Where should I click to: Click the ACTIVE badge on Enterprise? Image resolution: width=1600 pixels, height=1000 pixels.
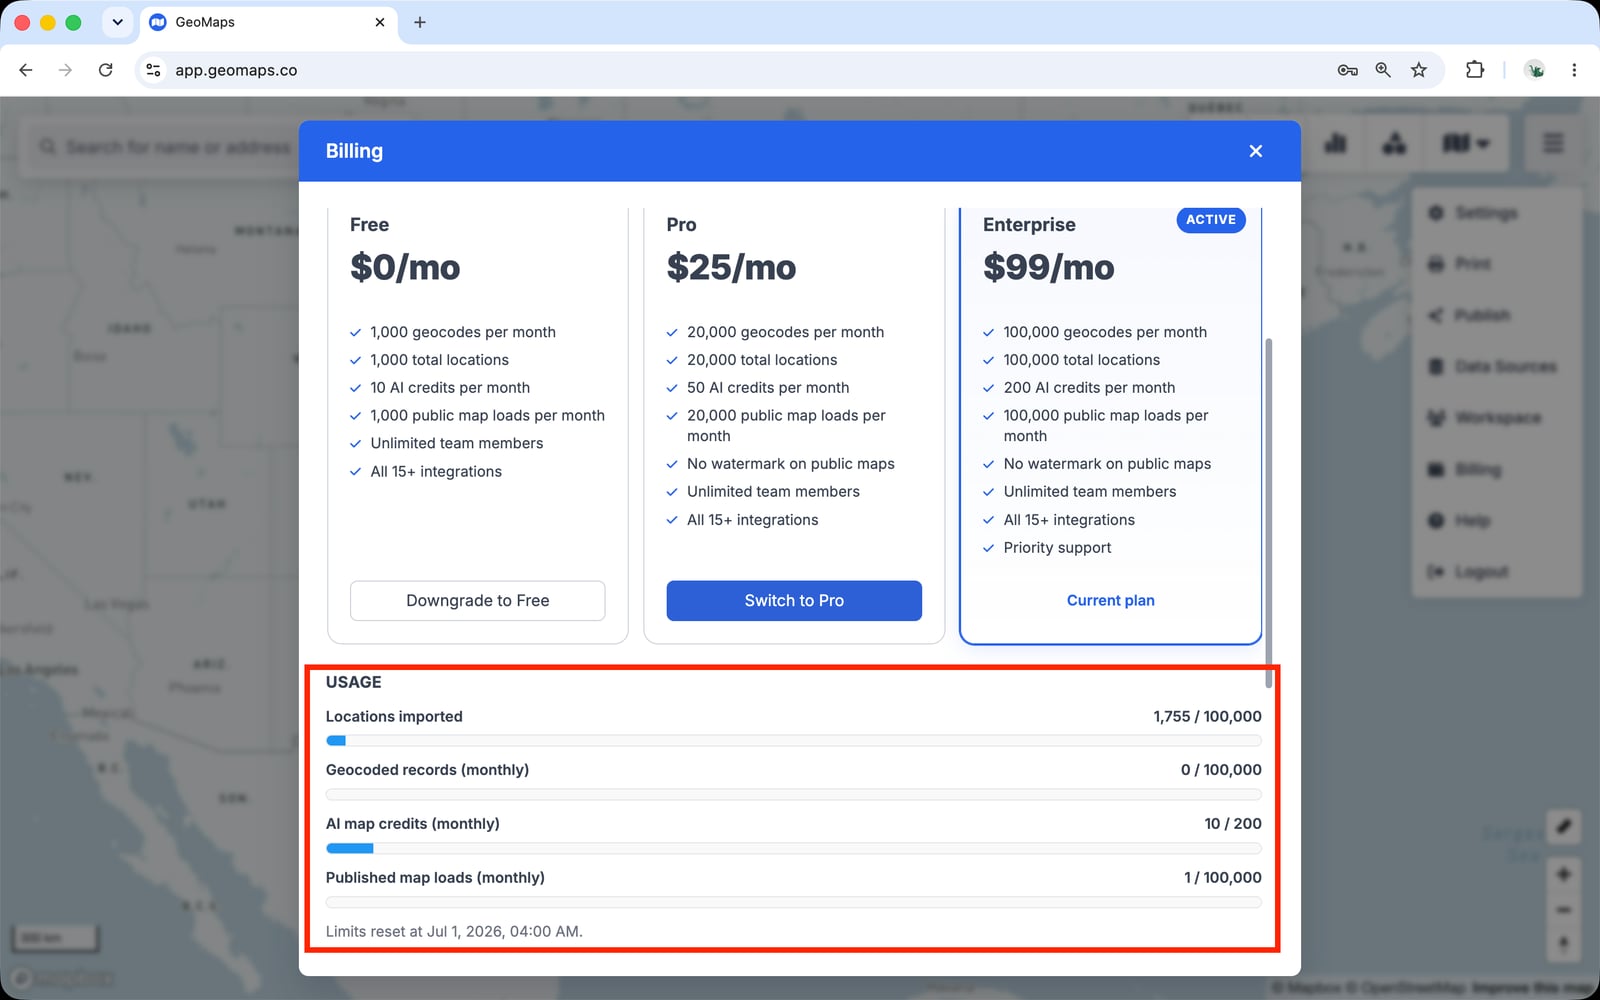pyautogui.click(x=1211, y=220)
